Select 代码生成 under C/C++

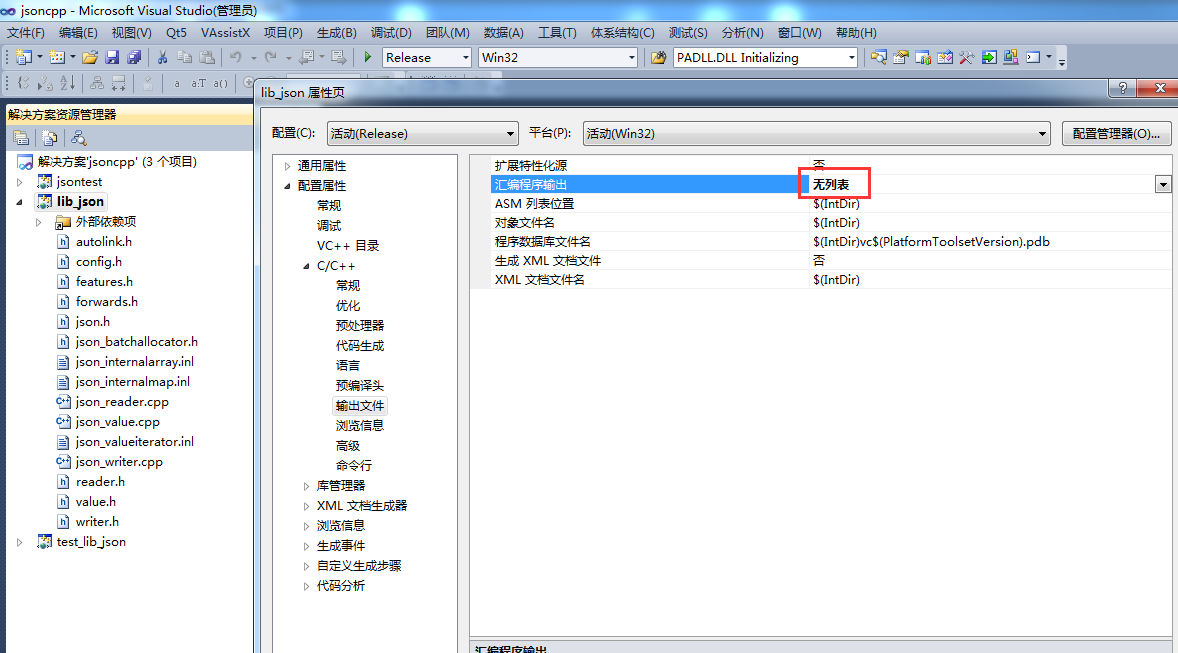(x=360, y=346)
